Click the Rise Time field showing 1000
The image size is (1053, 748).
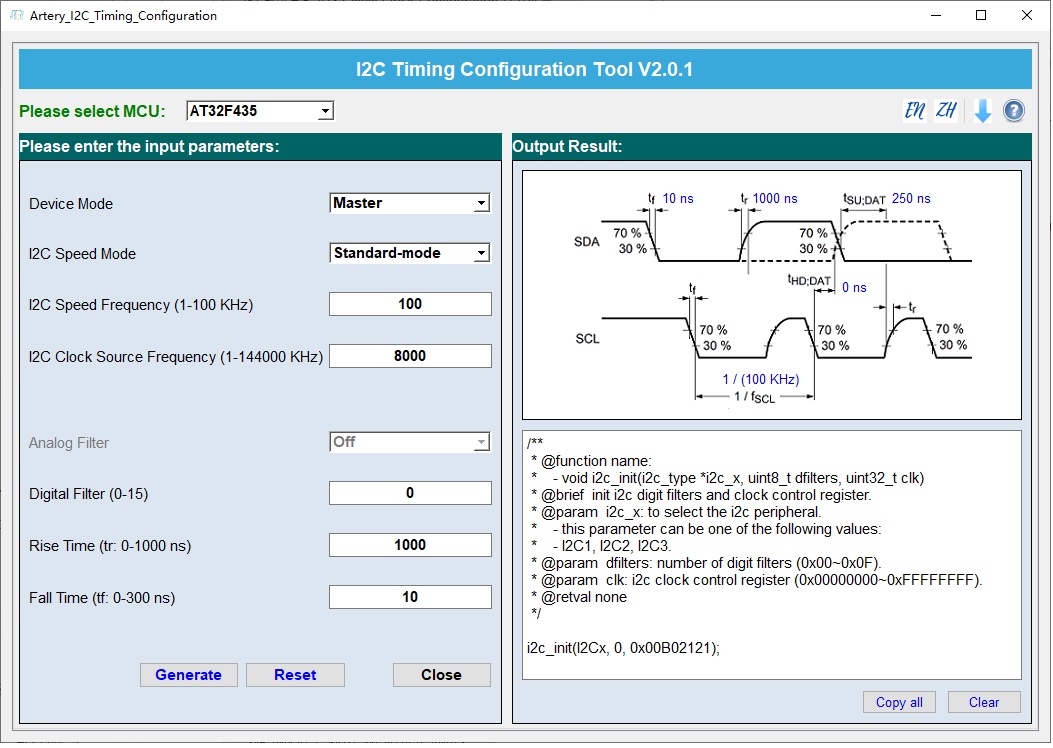point(410,545)
